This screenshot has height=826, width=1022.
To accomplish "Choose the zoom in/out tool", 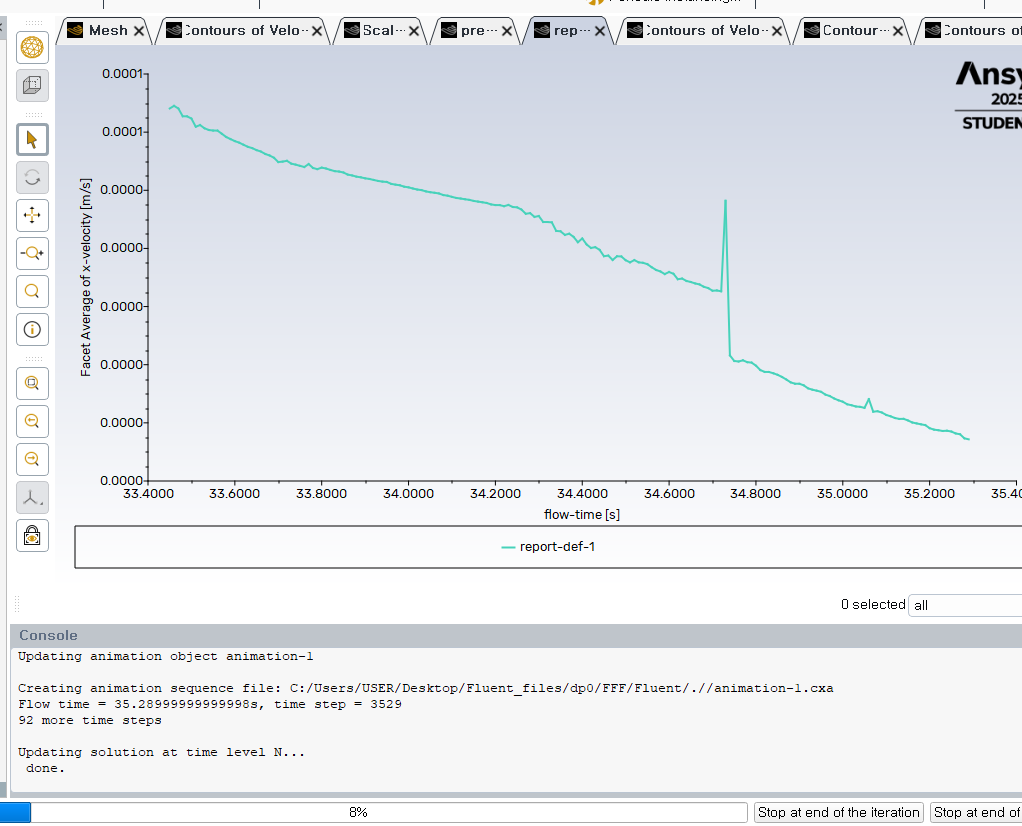I will pyautogui.click(x=32, y=253).
